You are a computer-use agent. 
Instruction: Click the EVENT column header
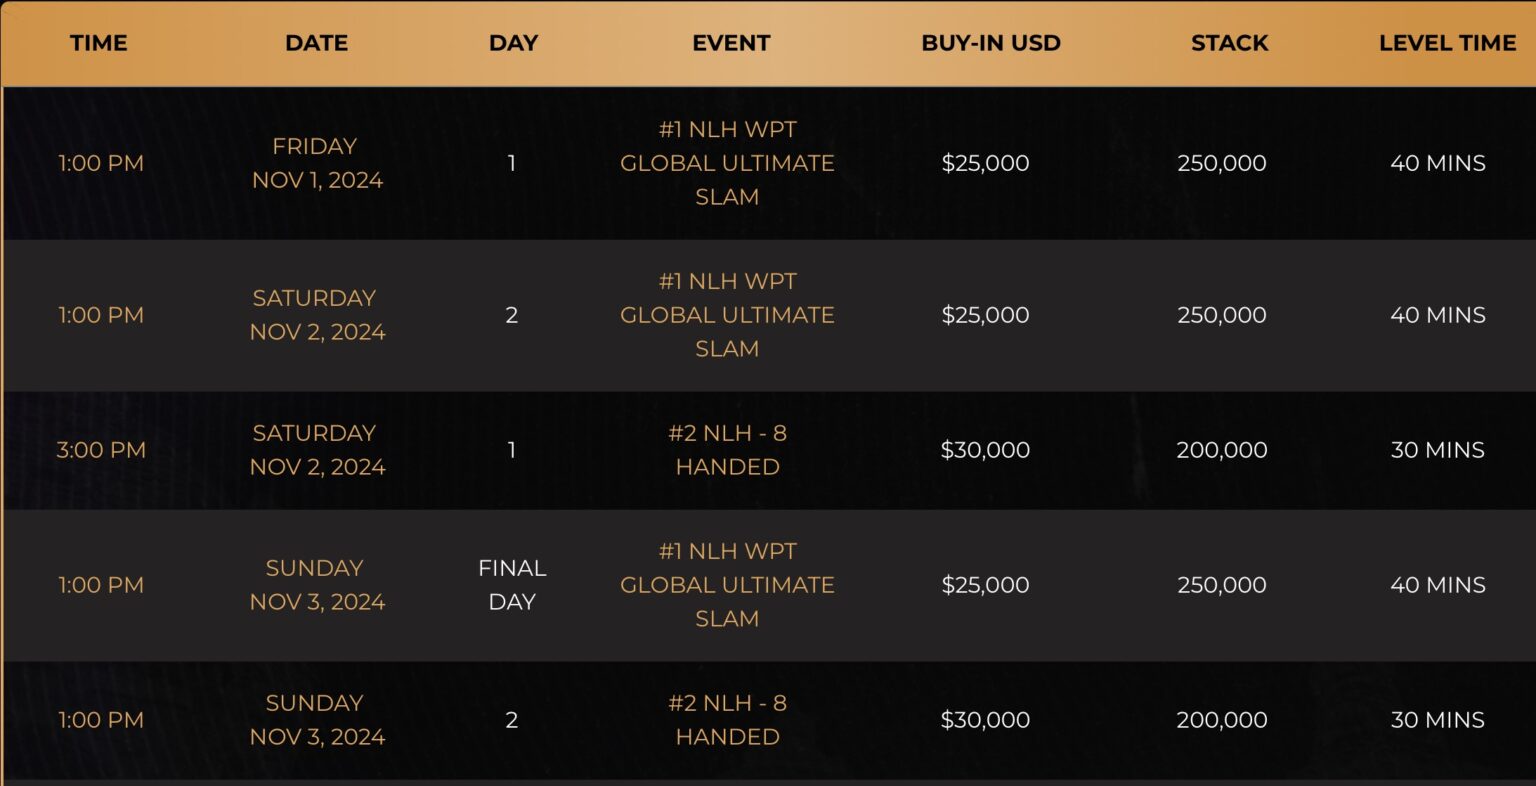tap(731, 43)
